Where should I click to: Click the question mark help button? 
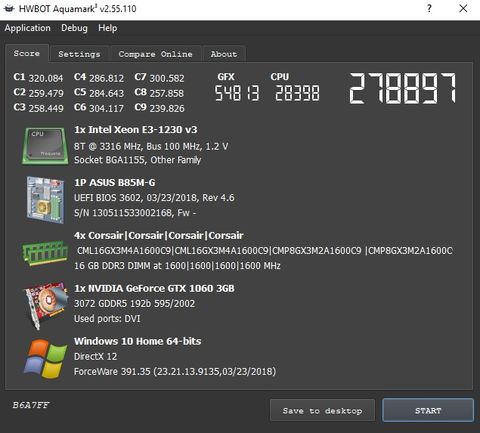pyautogui.click(x=430, y=8)
